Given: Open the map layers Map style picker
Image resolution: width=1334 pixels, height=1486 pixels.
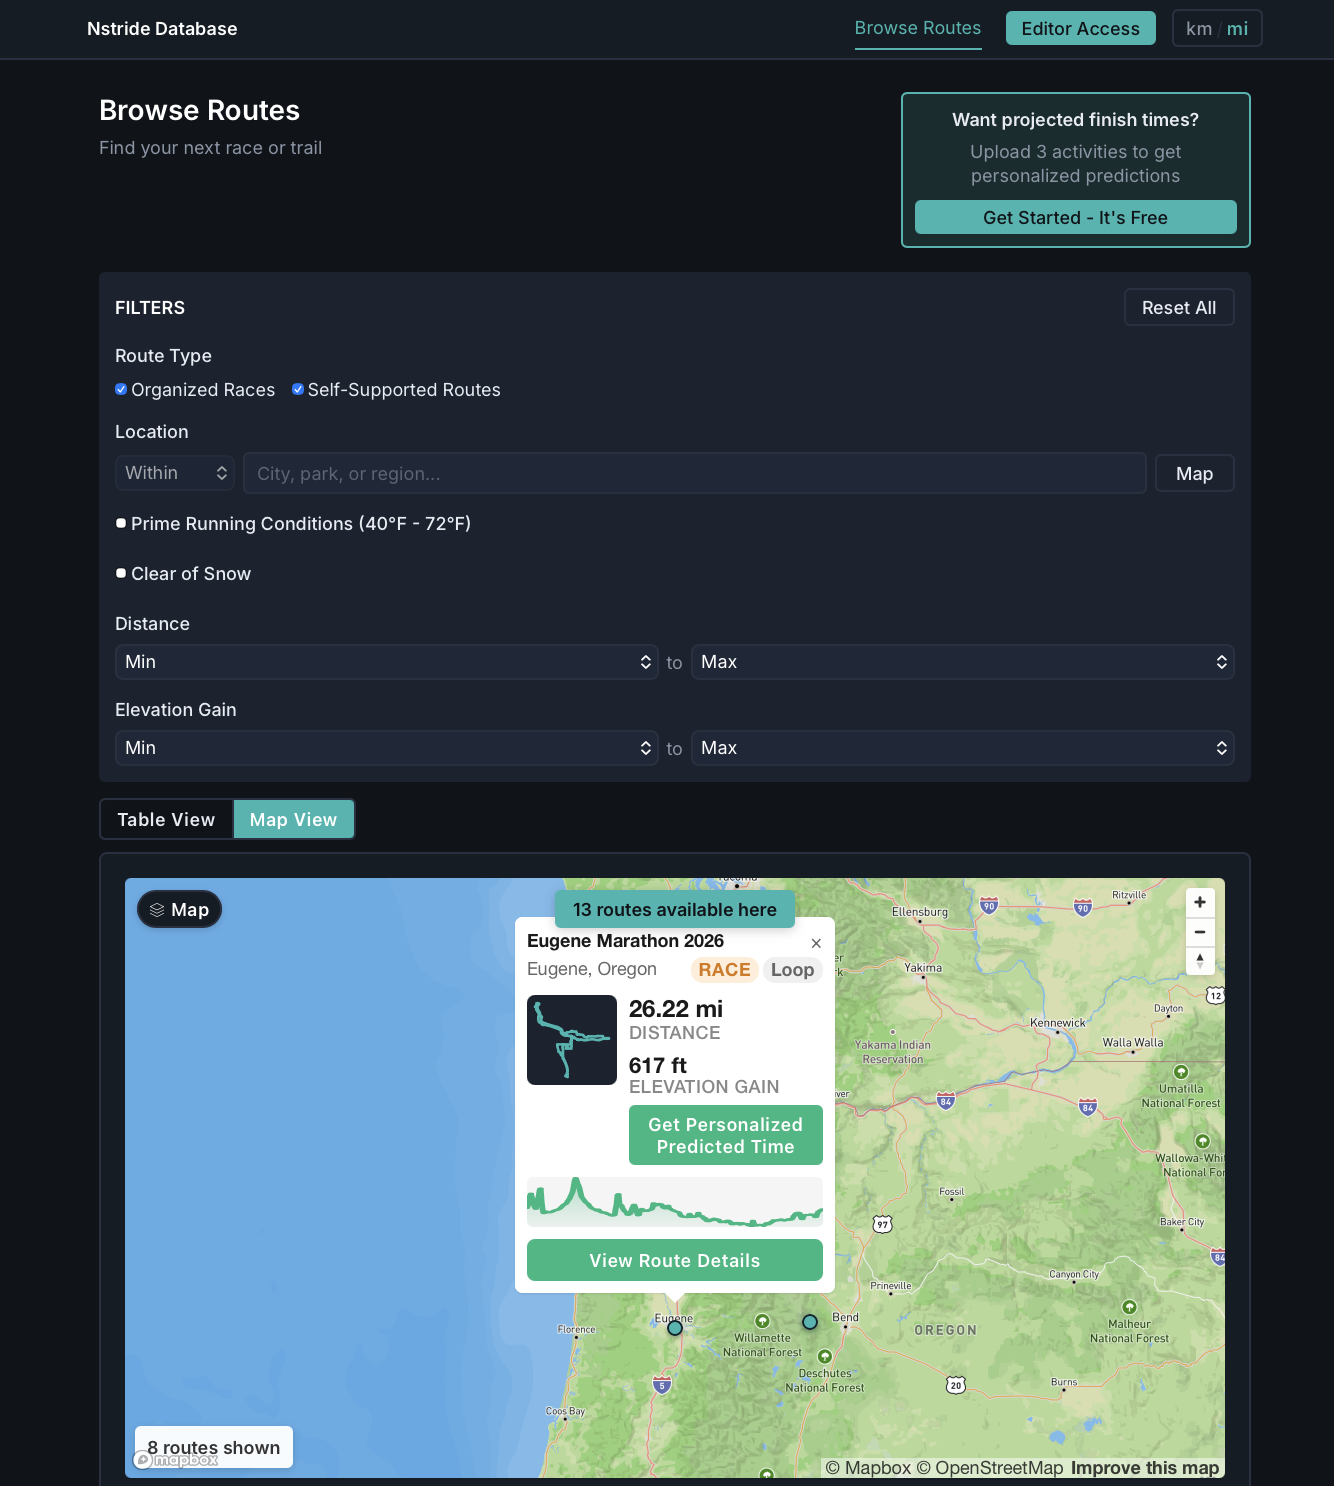Looking at the screenshot, I should (179, 909).
